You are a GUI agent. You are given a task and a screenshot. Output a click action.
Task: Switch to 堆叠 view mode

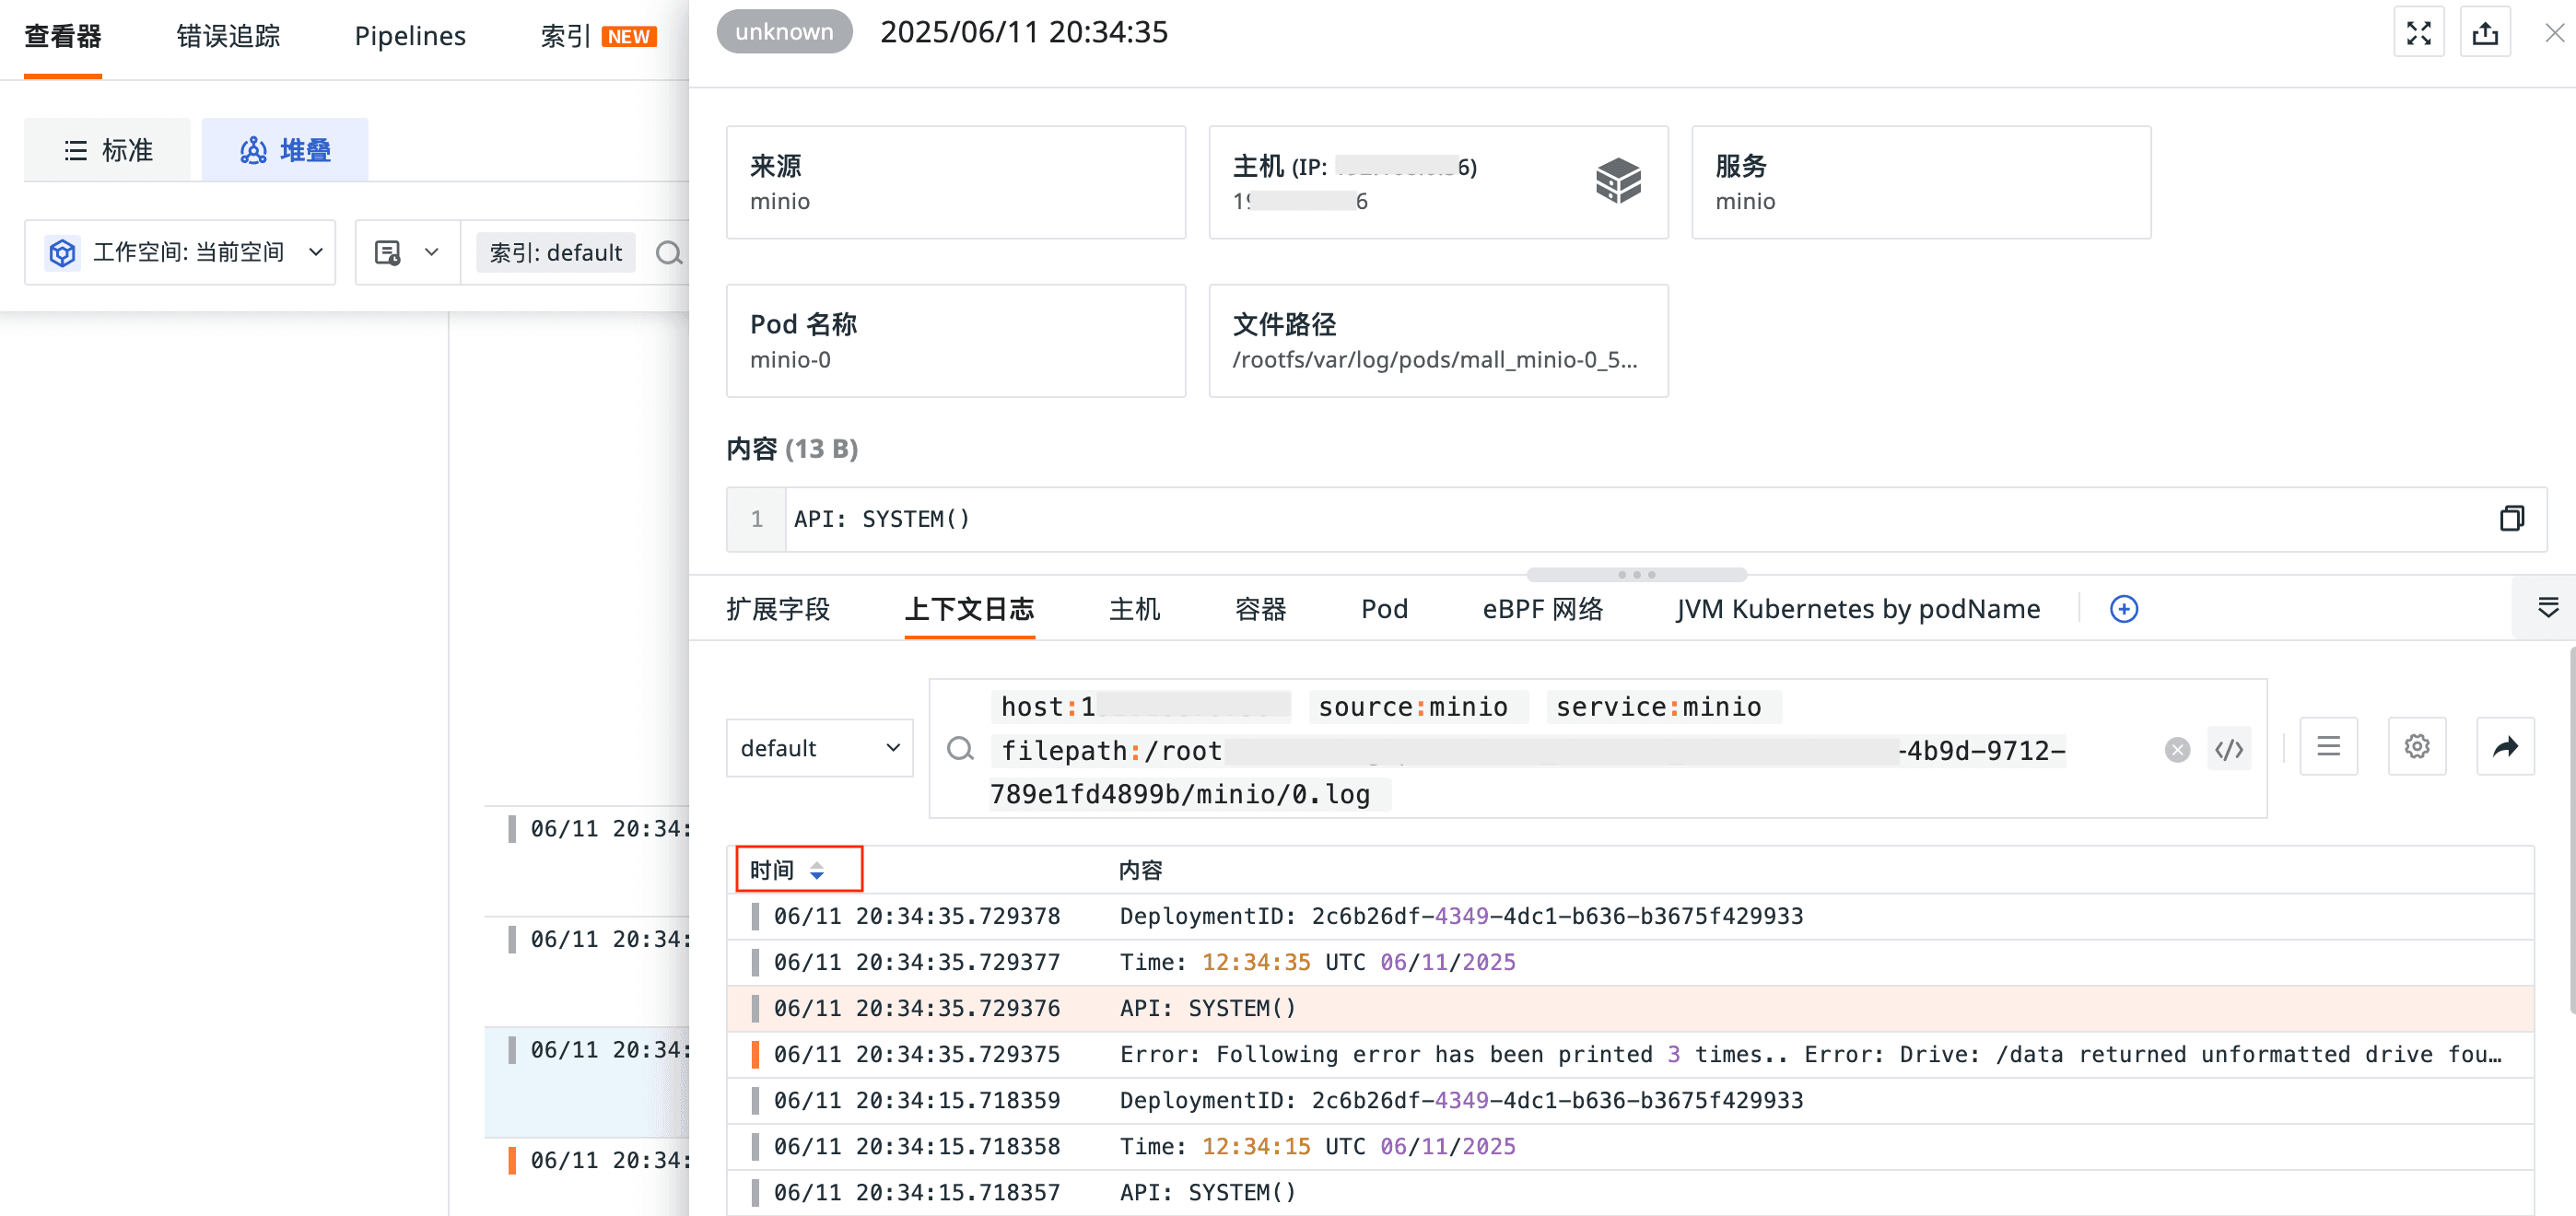pos(285,150)
